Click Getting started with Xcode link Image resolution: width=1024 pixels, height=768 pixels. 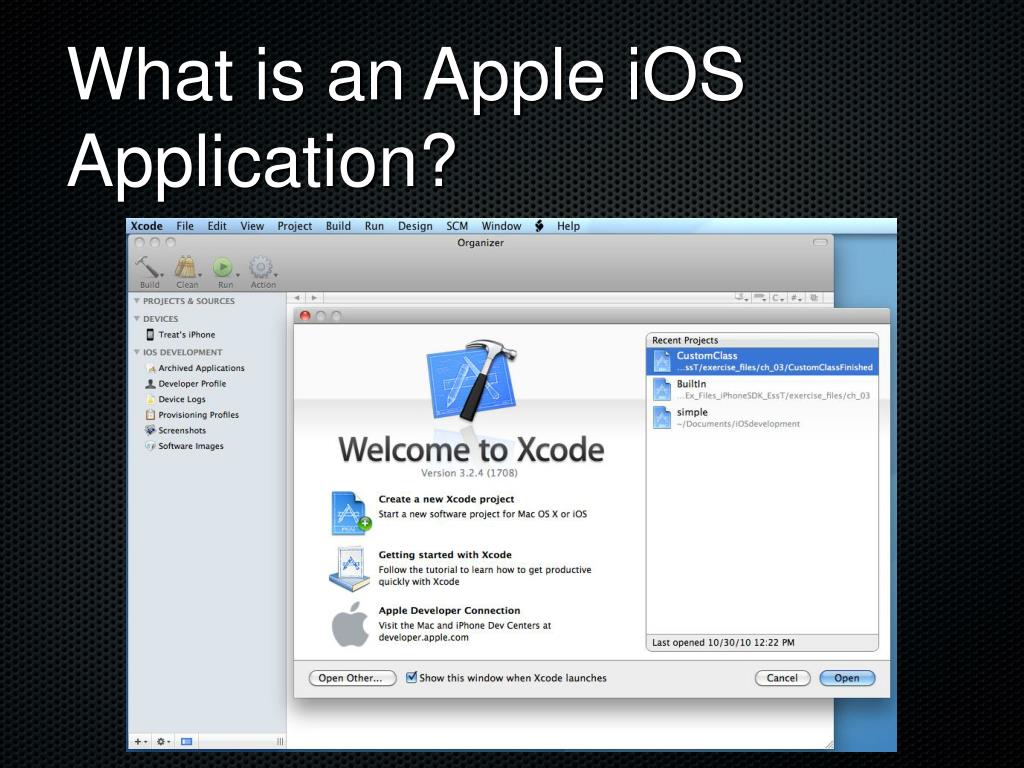445,554
